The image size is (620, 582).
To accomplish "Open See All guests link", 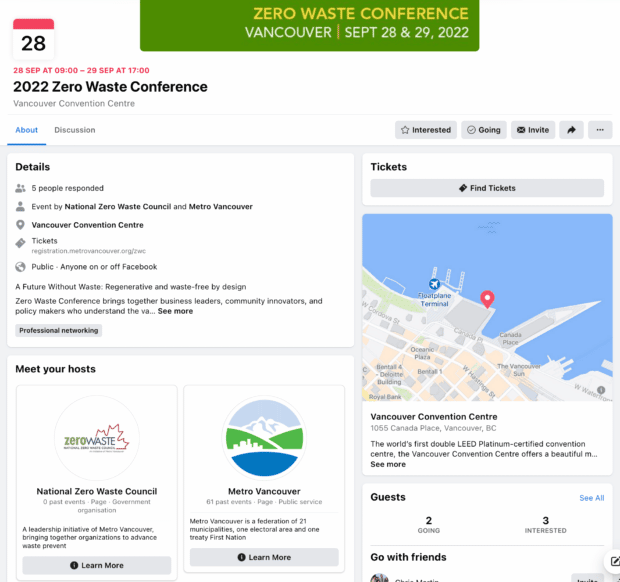I will (592, 498).
